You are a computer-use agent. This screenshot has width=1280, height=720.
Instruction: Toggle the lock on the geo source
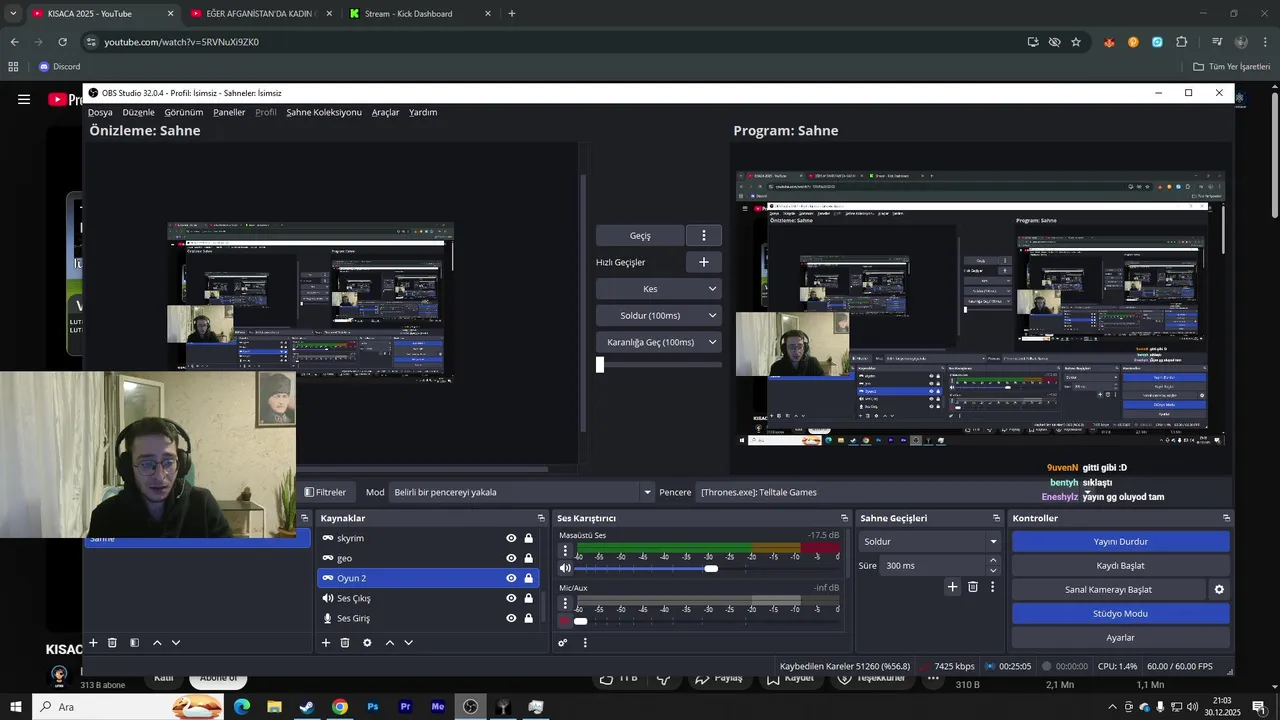[528, 558]
